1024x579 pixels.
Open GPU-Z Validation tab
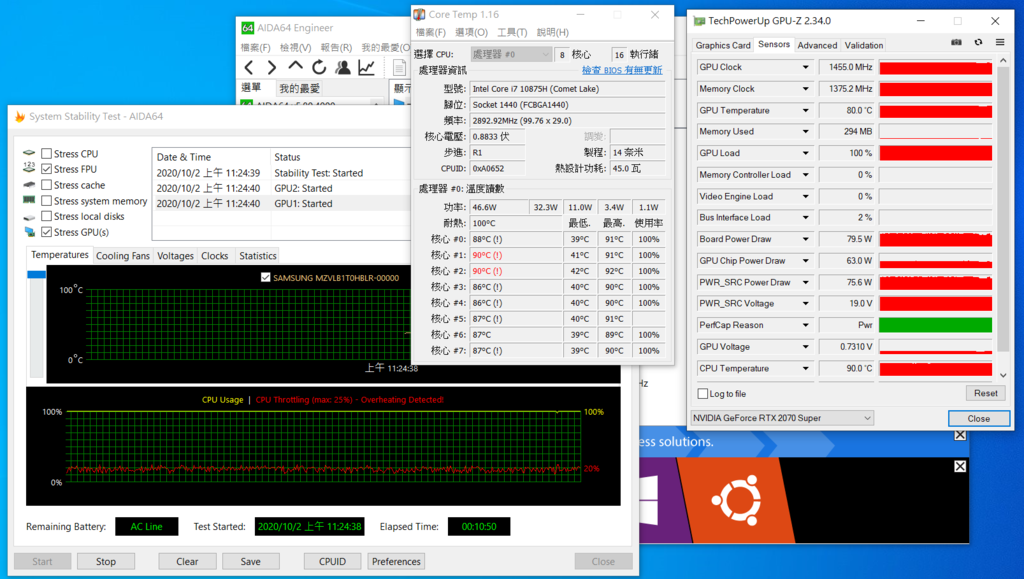863,45
